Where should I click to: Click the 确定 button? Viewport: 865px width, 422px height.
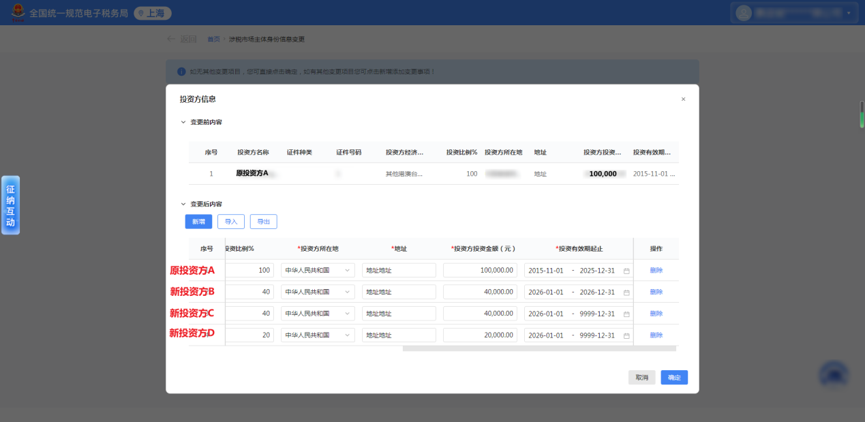pyautogui.click(x=674, y=377)
